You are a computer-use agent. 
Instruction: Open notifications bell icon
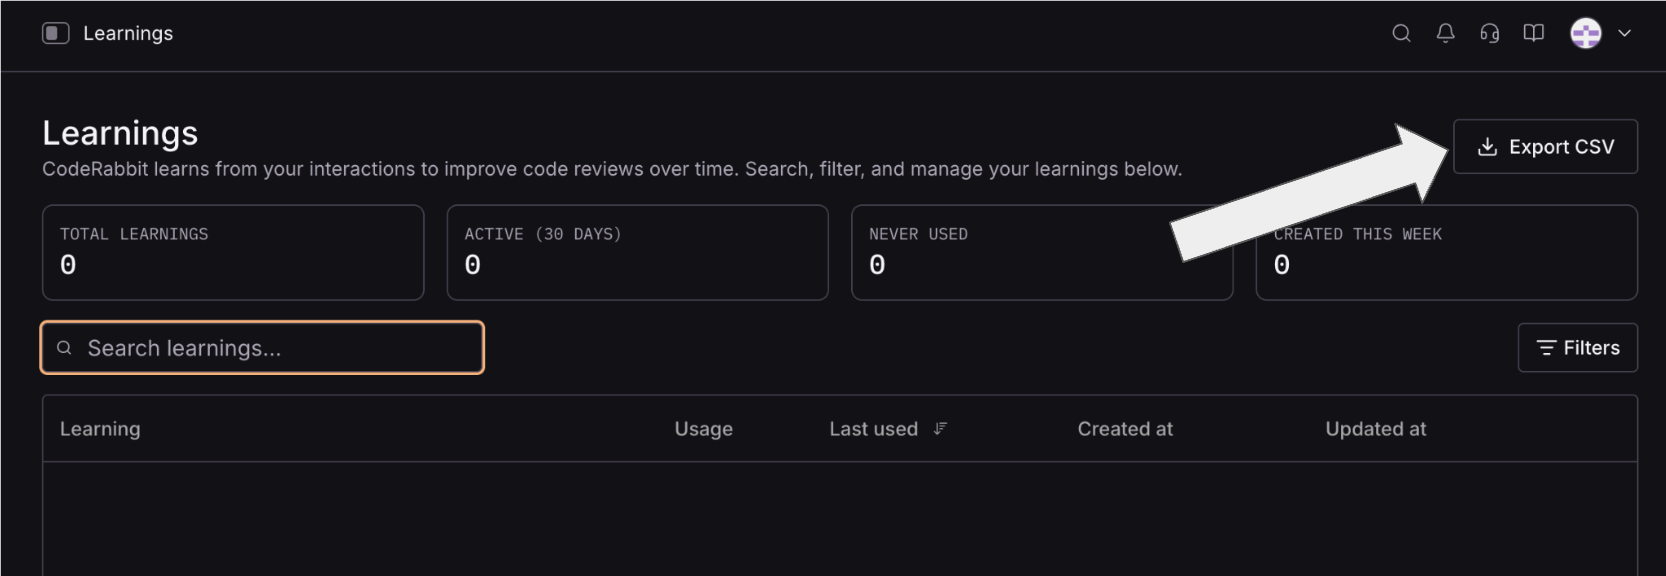click(x=1445, y=33)
